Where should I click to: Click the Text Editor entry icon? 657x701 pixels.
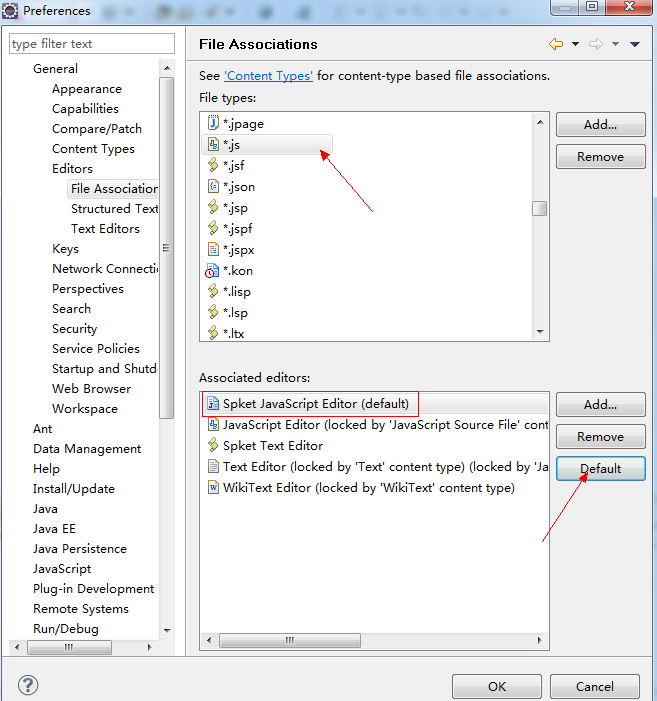click(213, 466)
